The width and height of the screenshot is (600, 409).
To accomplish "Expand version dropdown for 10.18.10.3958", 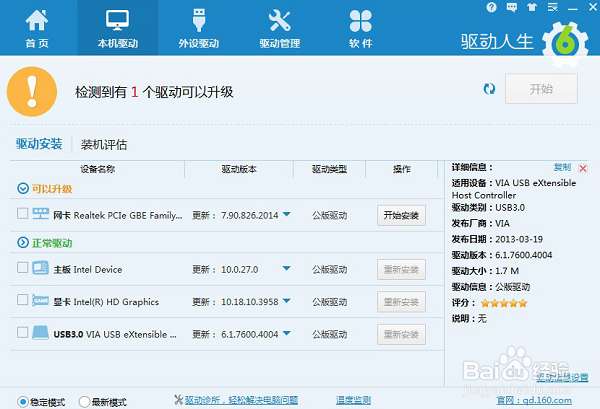I will click(x=287, y=301).
